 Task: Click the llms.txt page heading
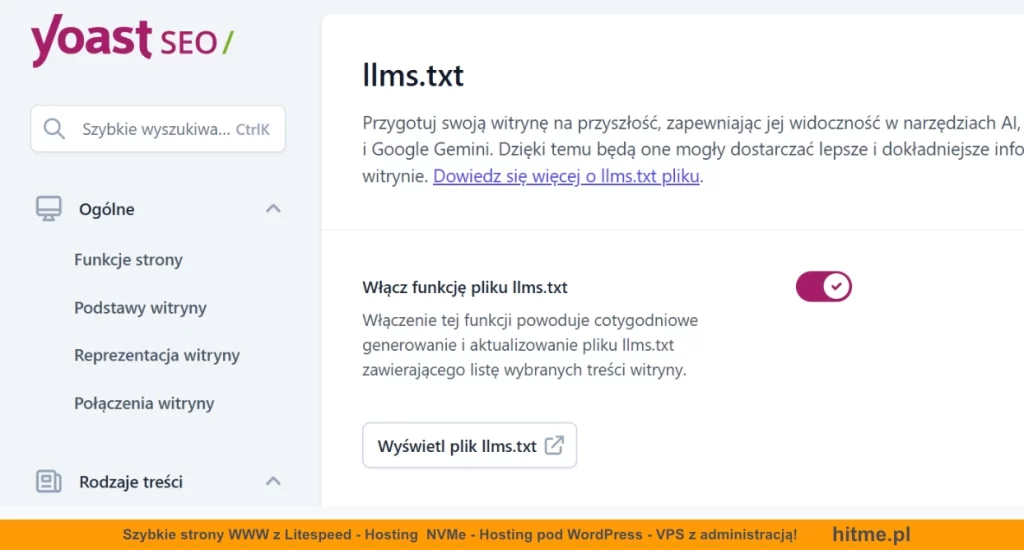(x=413, y=75)
